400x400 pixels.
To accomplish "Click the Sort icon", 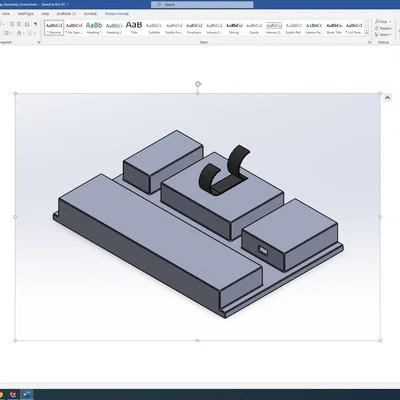I will (27, 24).
